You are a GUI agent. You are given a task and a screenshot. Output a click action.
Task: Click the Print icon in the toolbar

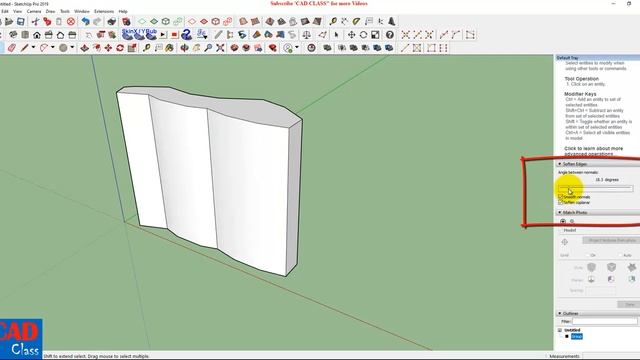(111, 22)
